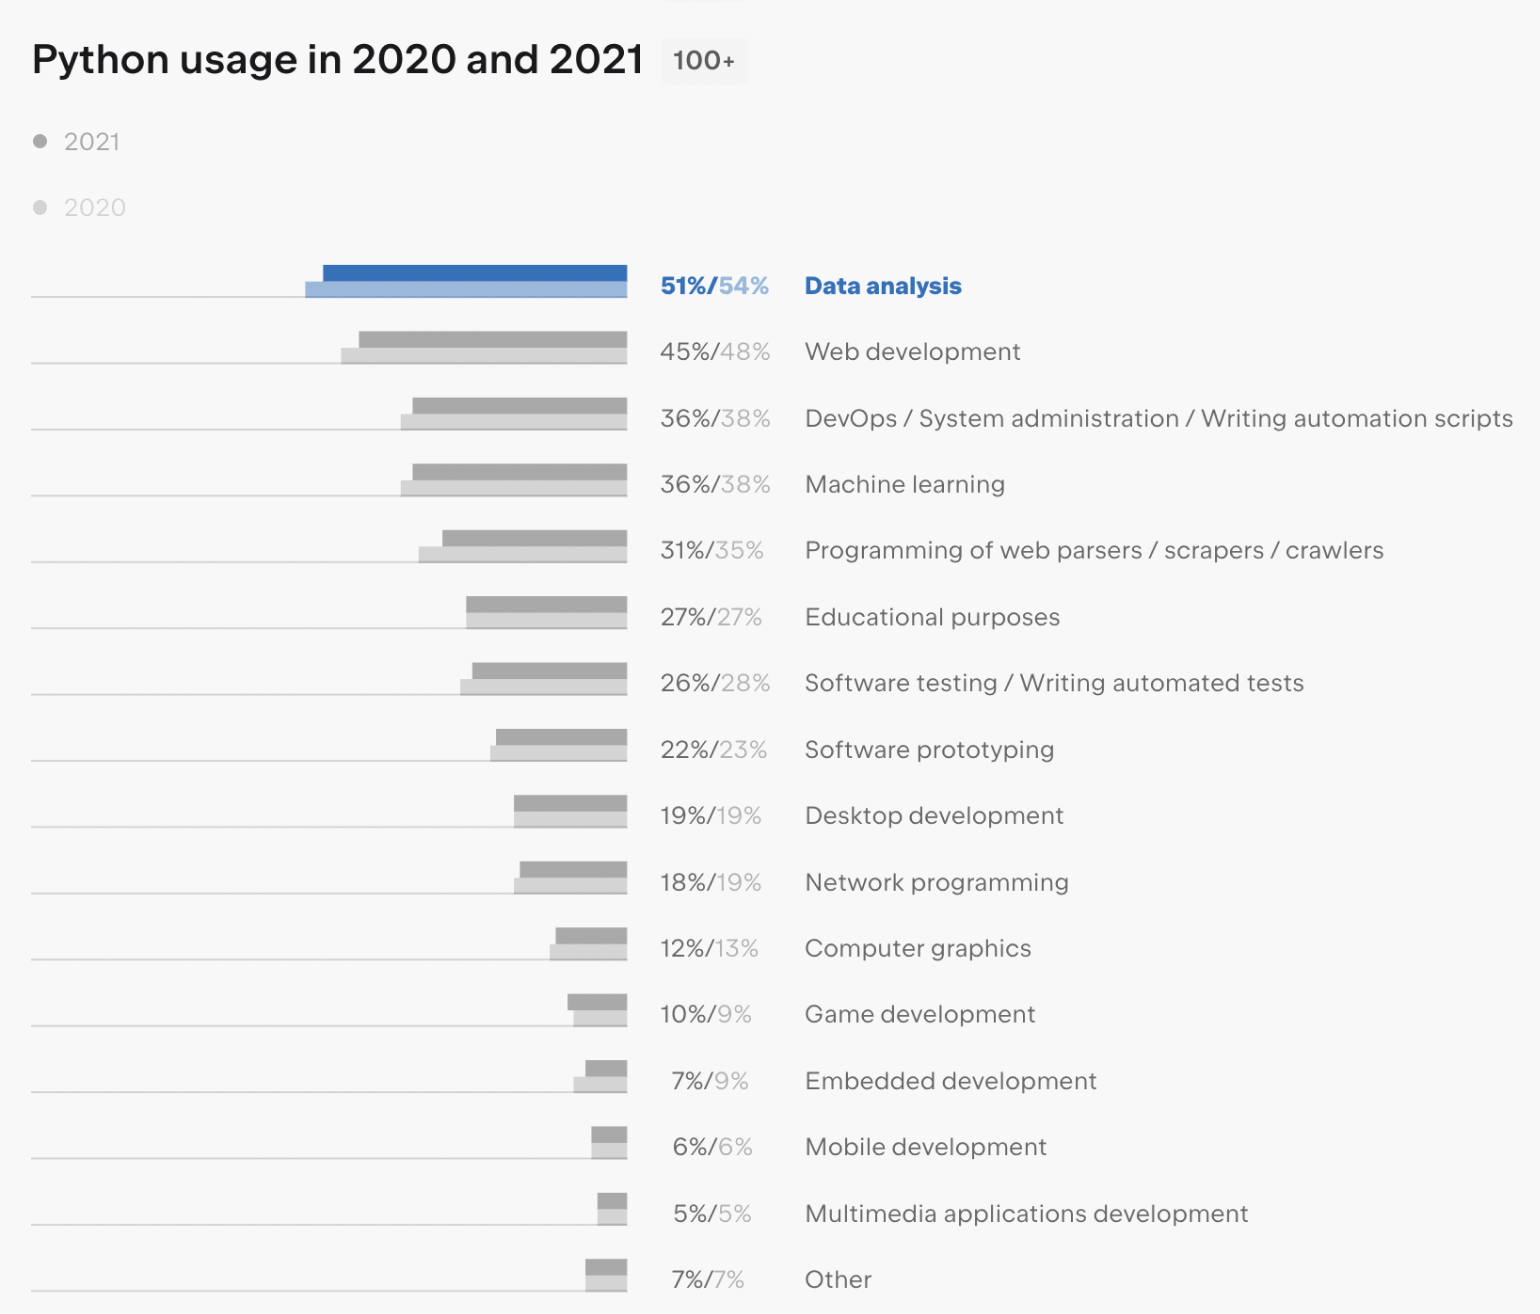The height and width of the screenshot is (1314, 1540).
Task: Click the blue 2021 Data analysis bar
Action: [474, 273]
